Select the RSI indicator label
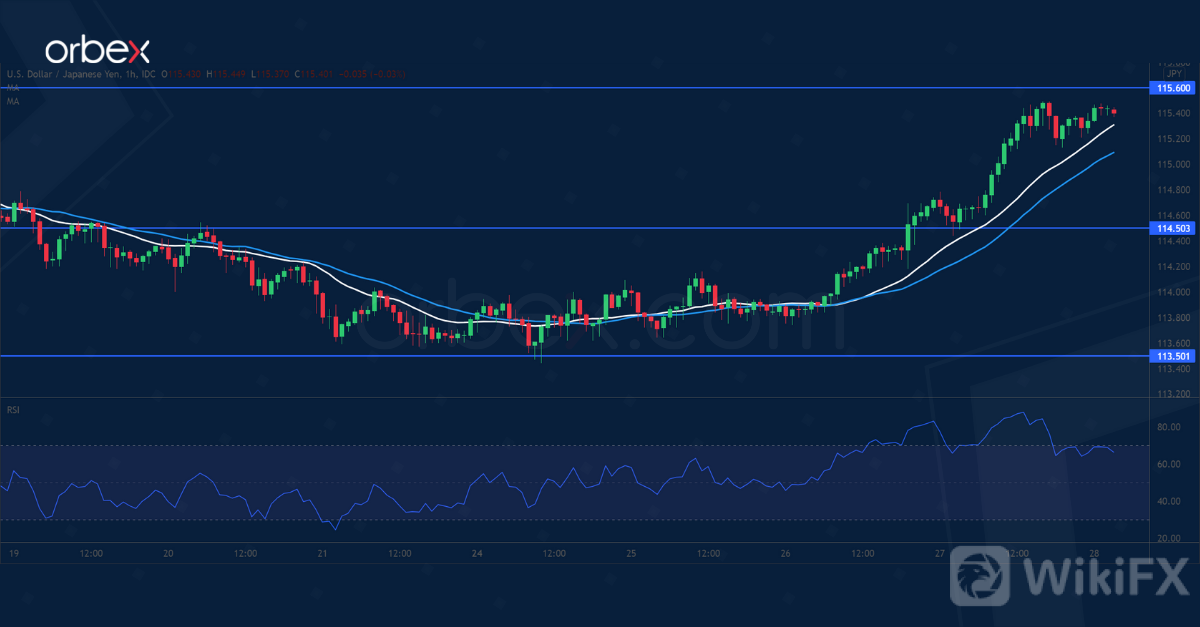This screenshot has width=1200, height=627. point(13,409)
